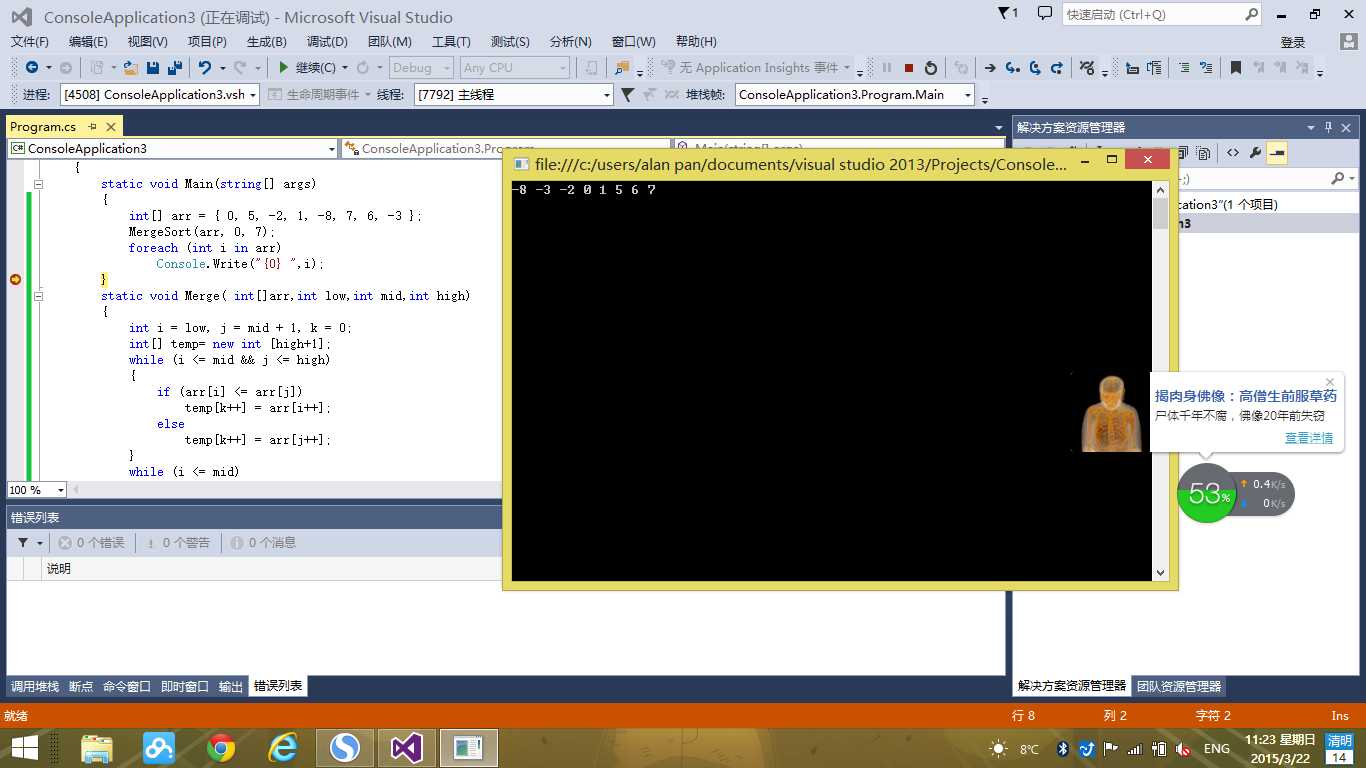Save the current file with the disk icon
Image resolution: width=1366 pixels, height=768 pixels.
[153, 67]
